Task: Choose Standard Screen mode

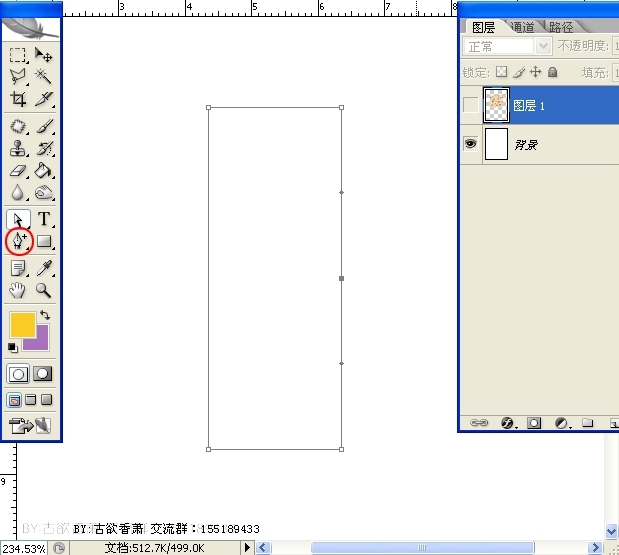Action: (15, 400)
